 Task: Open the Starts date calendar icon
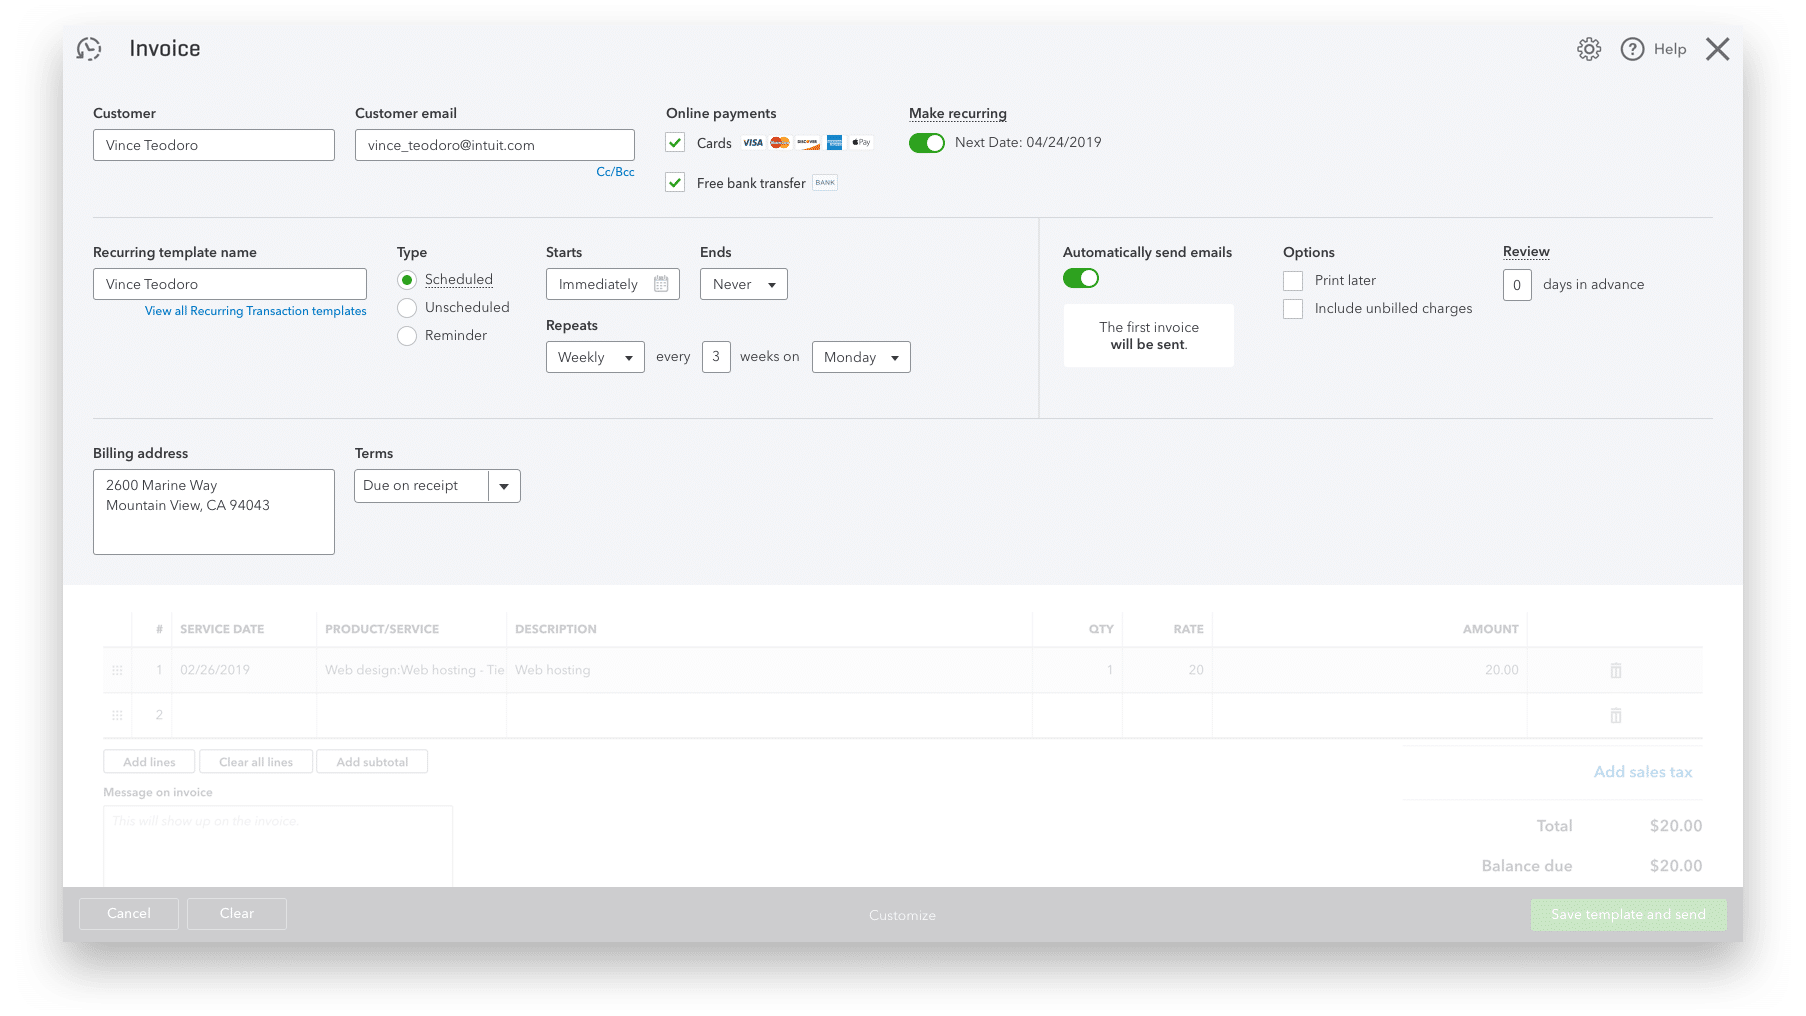click(661, 284)
